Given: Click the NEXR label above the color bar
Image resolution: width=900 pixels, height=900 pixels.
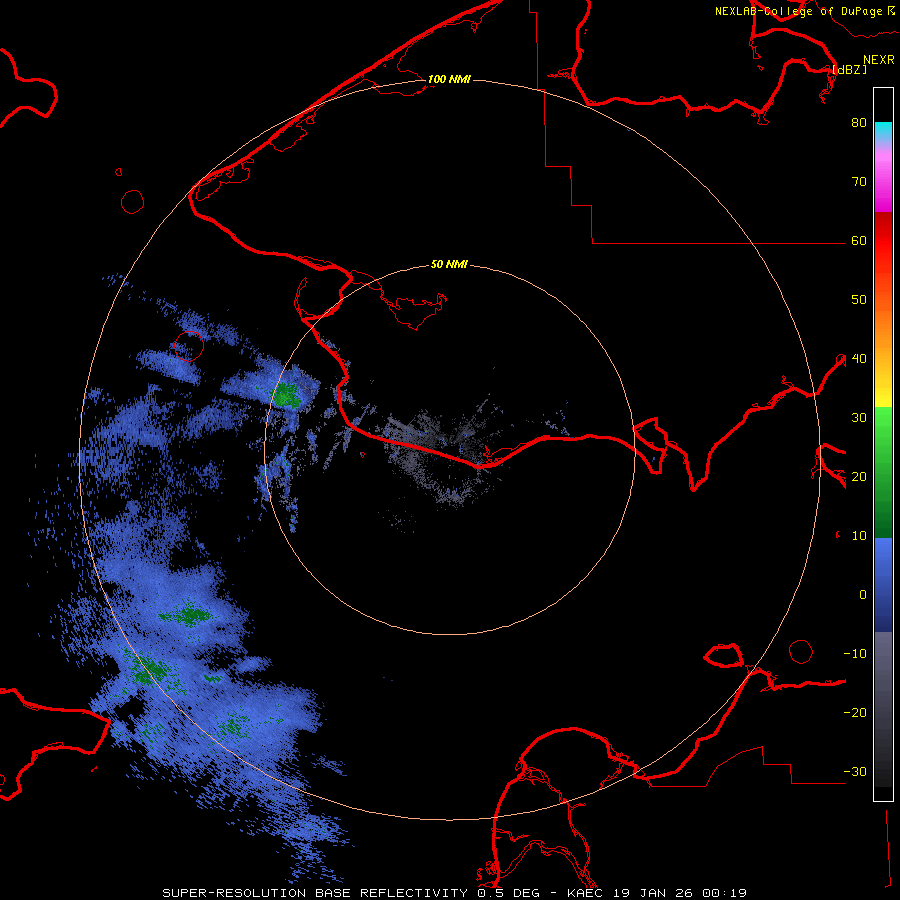Looking at the screenshot, I should (879, 60).
